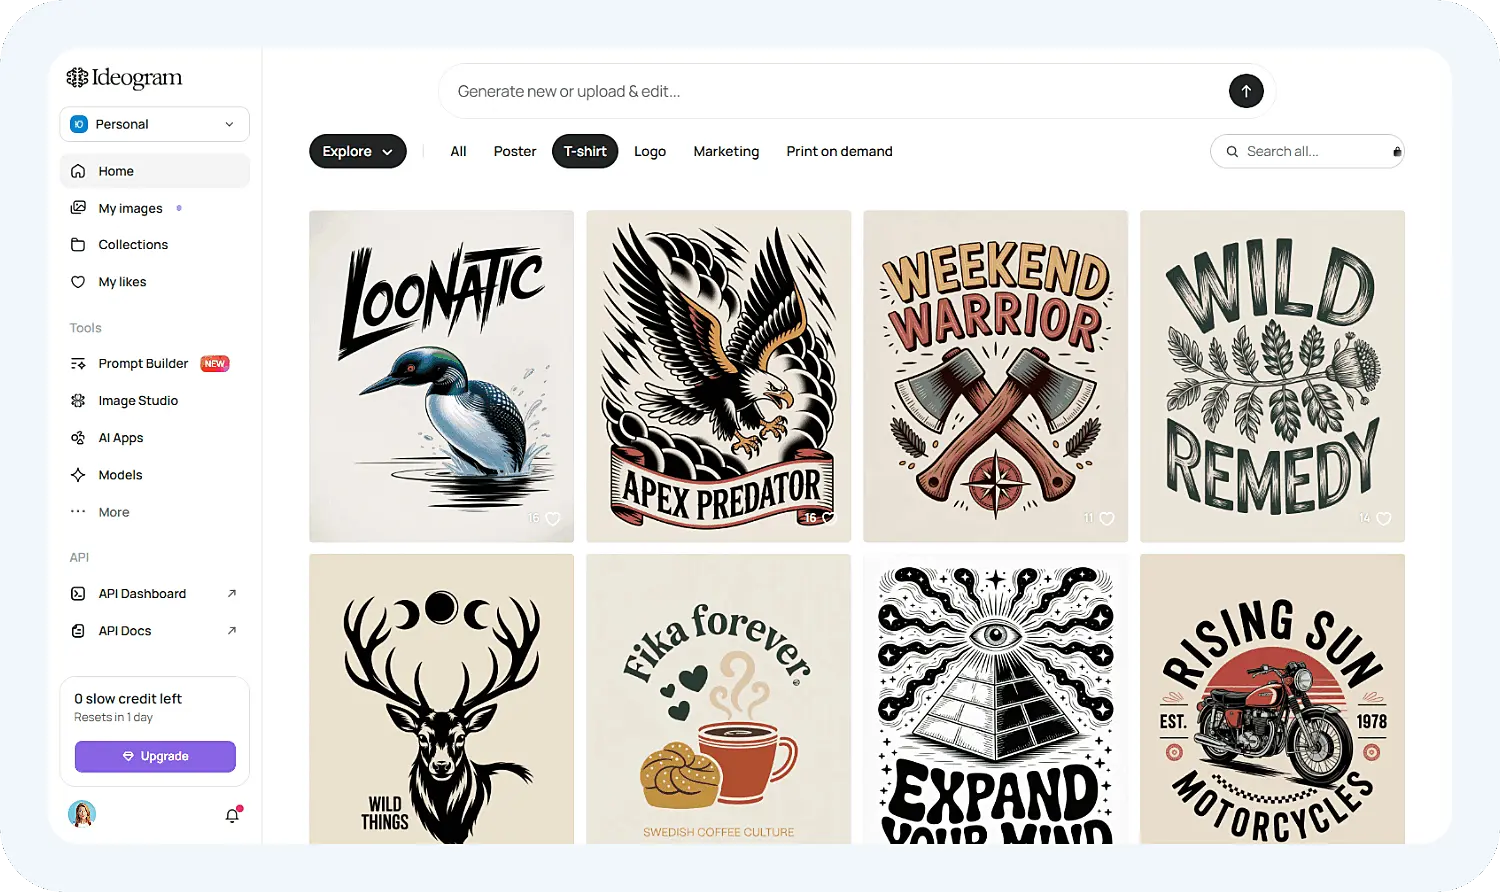Like the Loonatic design heart
1500x892 pixels.
553,519
